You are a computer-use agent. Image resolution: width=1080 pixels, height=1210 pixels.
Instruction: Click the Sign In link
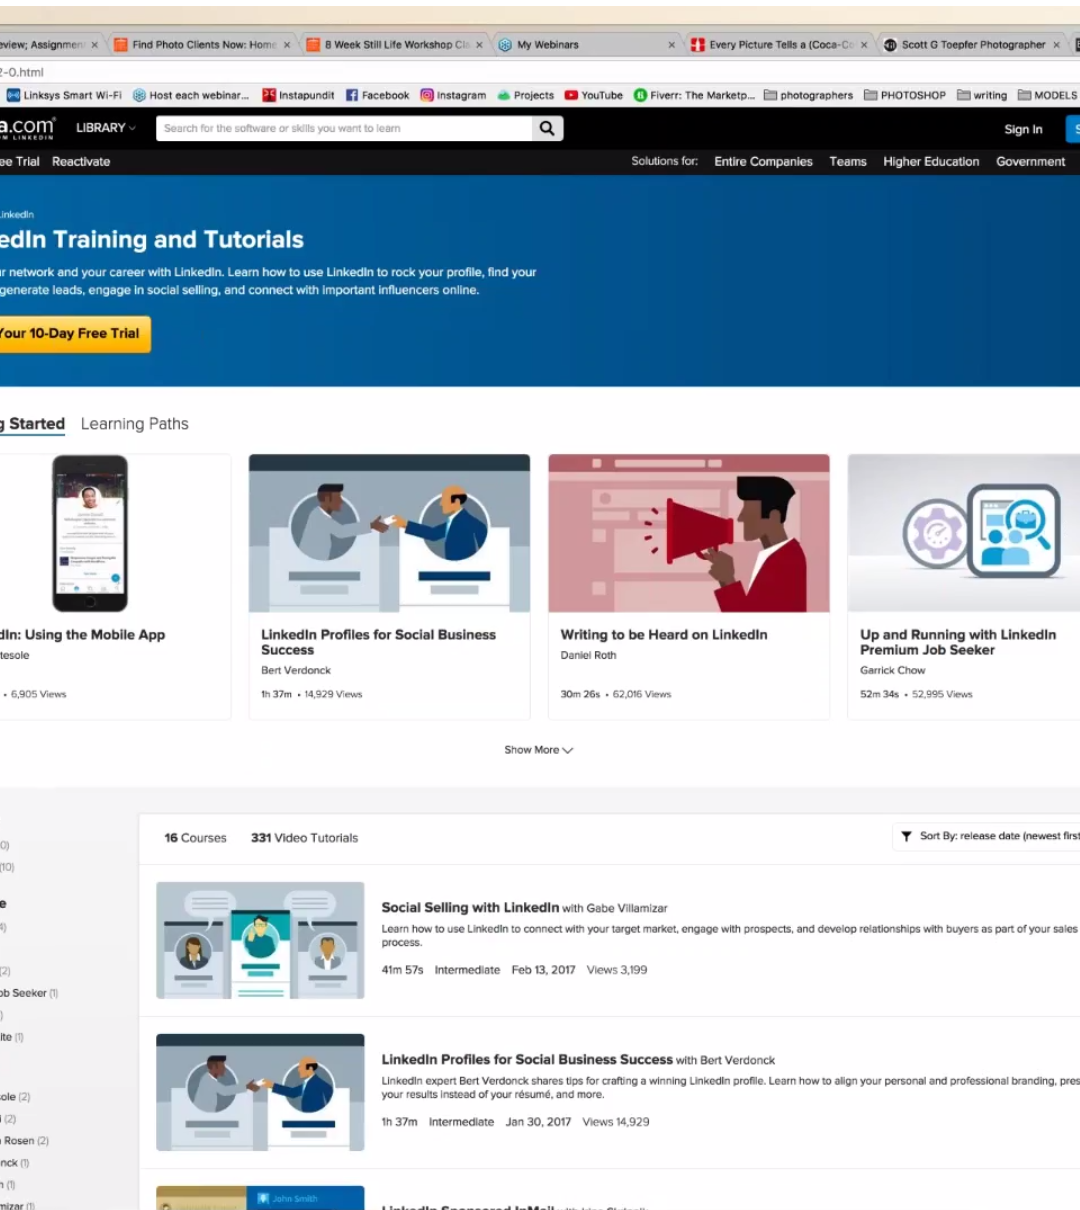click(1023, 129)
